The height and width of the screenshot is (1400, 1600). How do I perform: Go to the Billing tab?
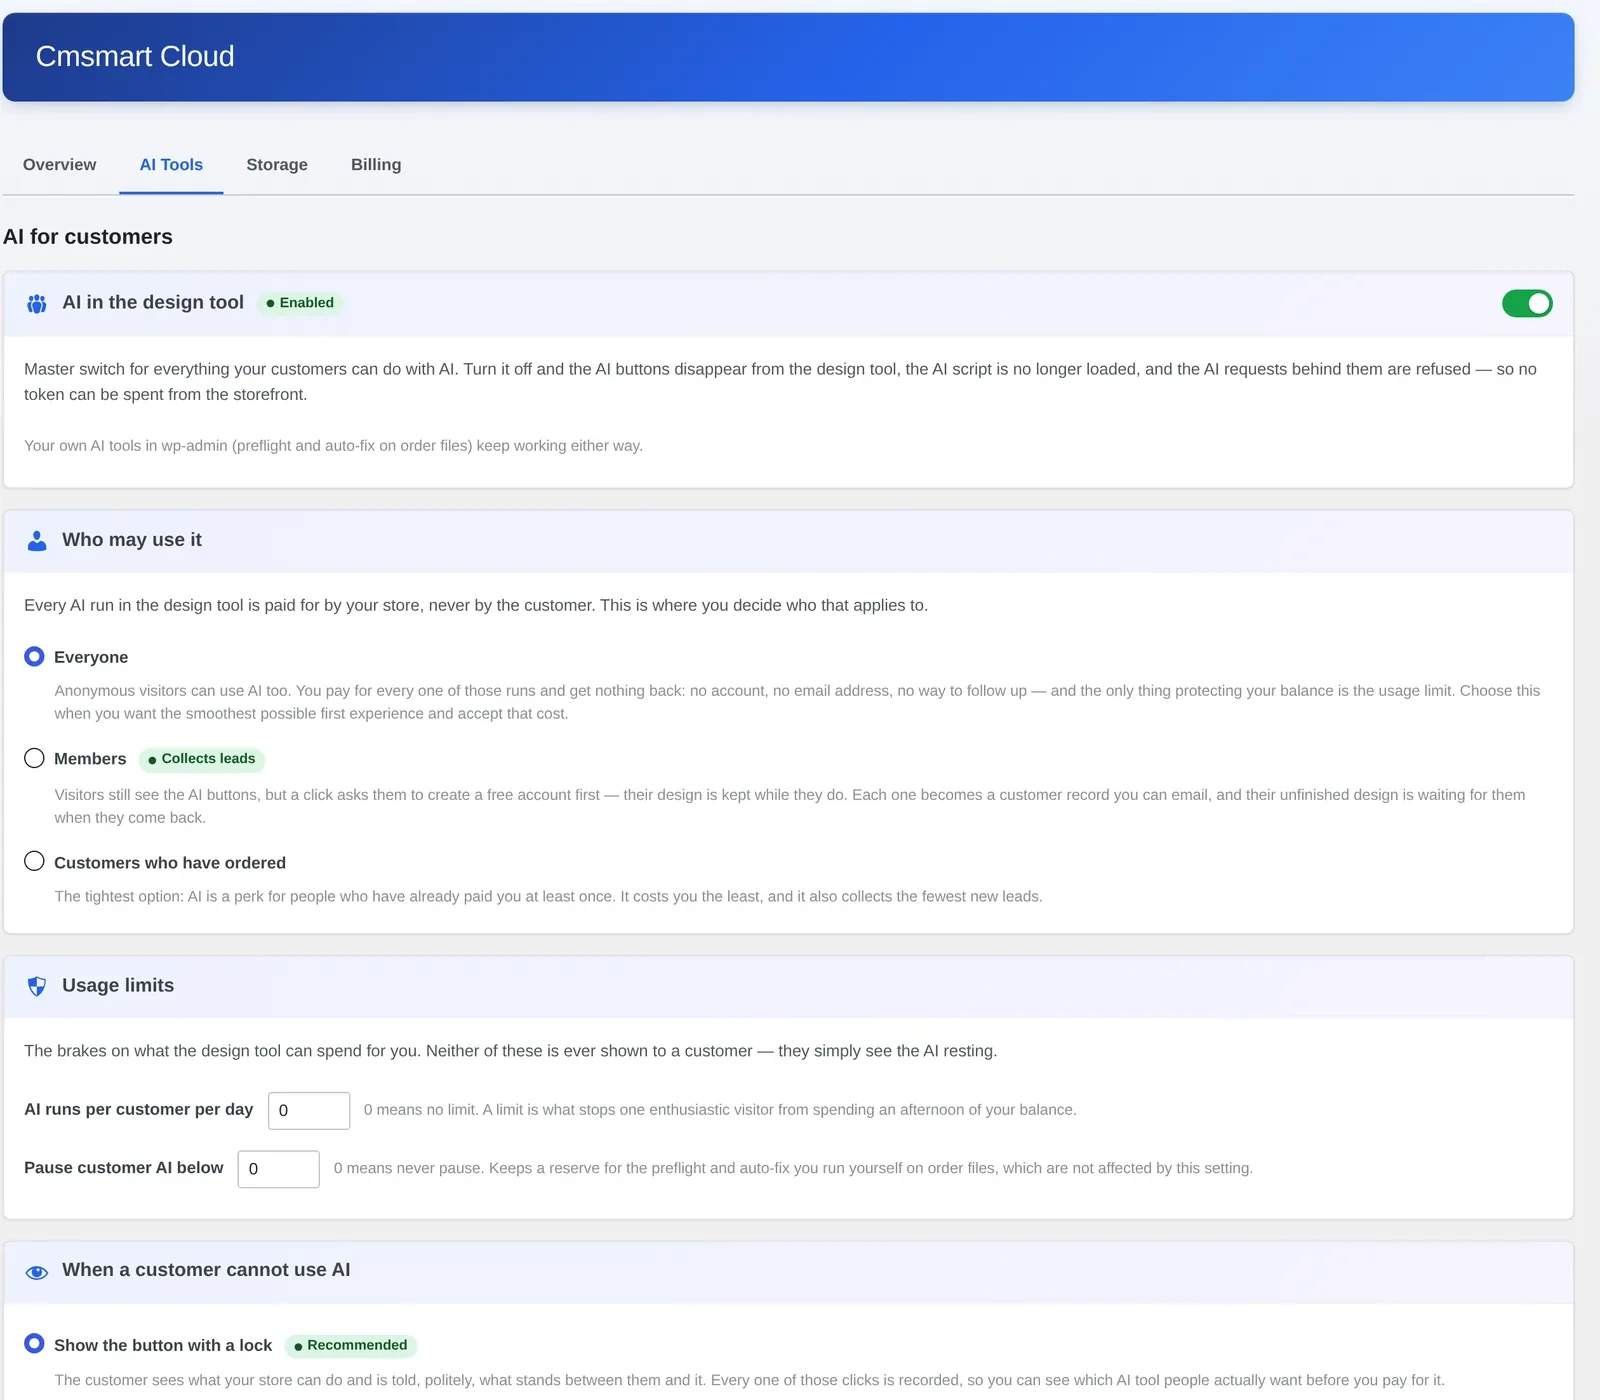(376, 165)
